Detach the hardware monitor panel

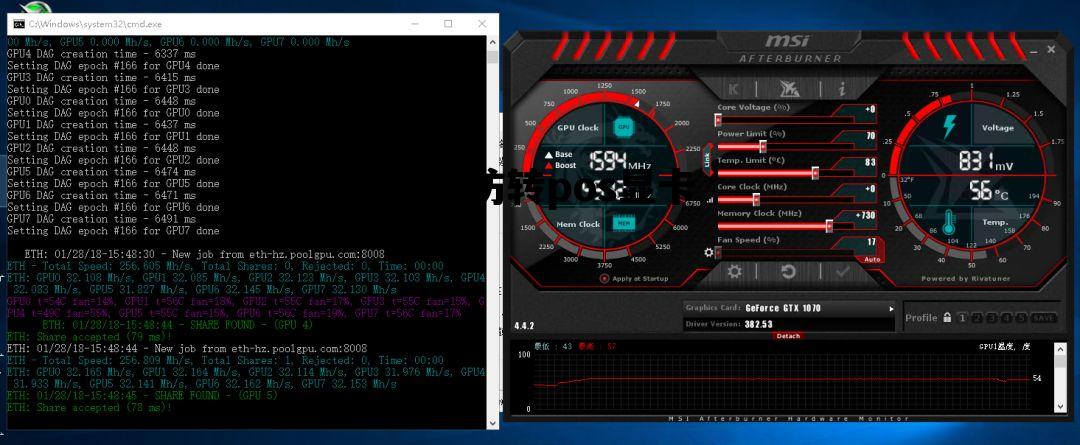(788, 336)
